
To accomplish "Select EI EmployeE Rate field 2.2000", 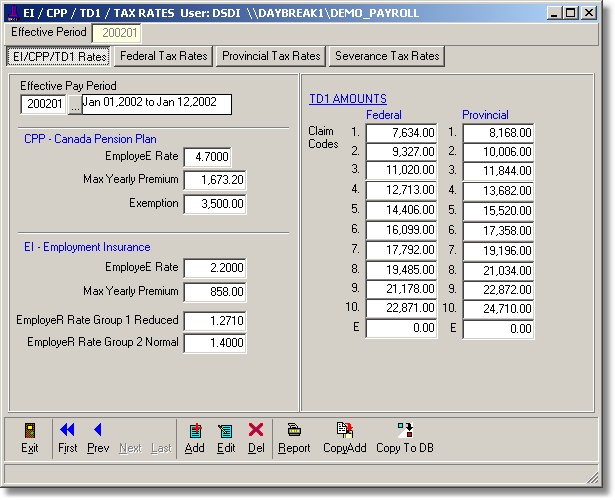I will coord(215,268).
